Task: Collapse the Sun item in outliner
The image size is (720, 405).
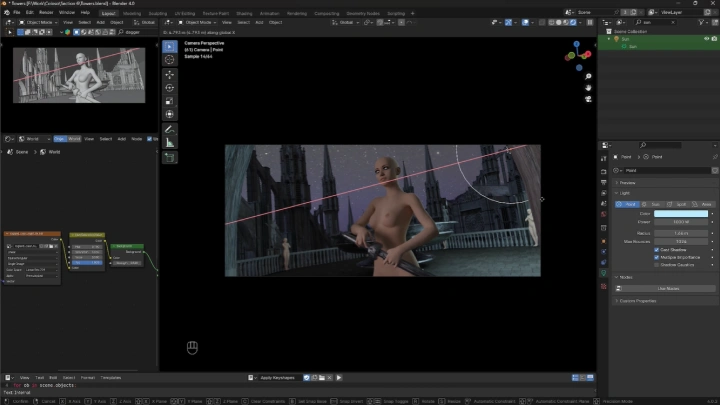Action: 609,39
